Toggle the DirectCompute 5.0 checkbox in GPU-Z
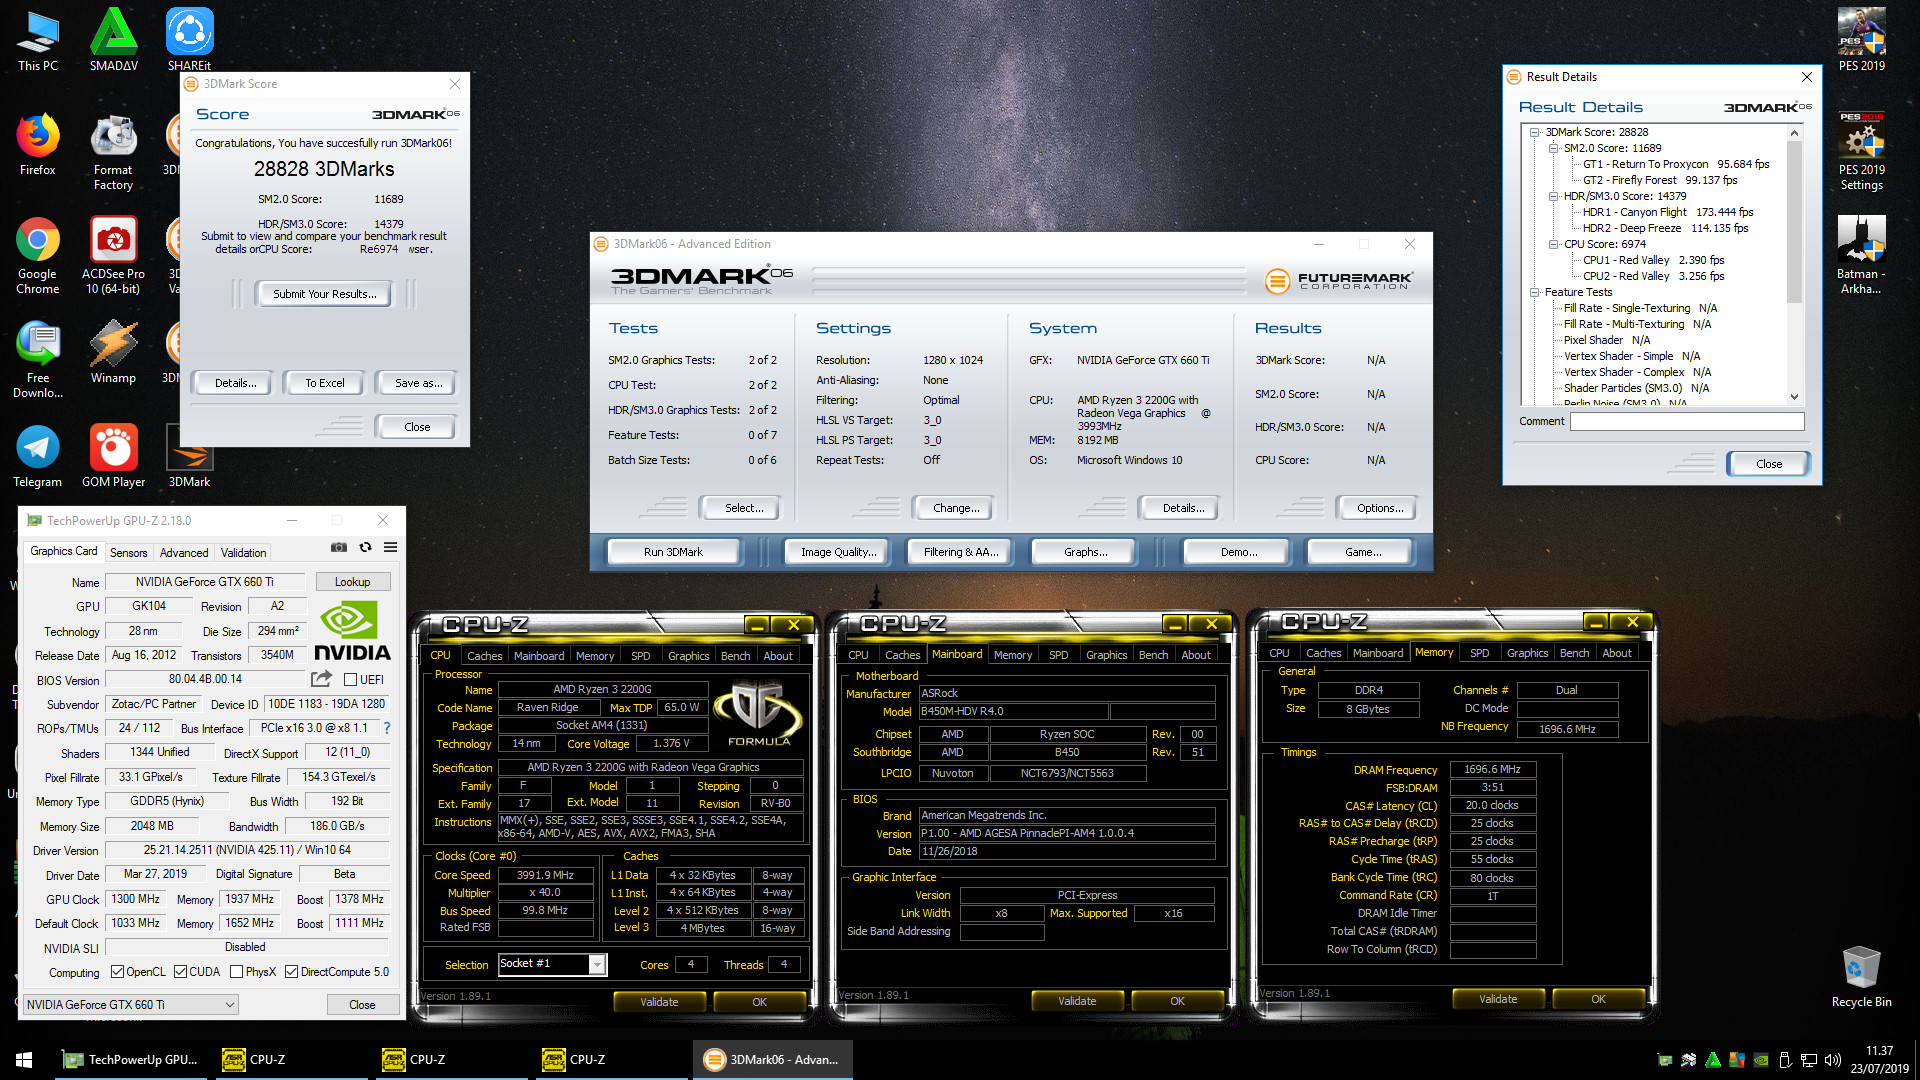 (291, 971)
